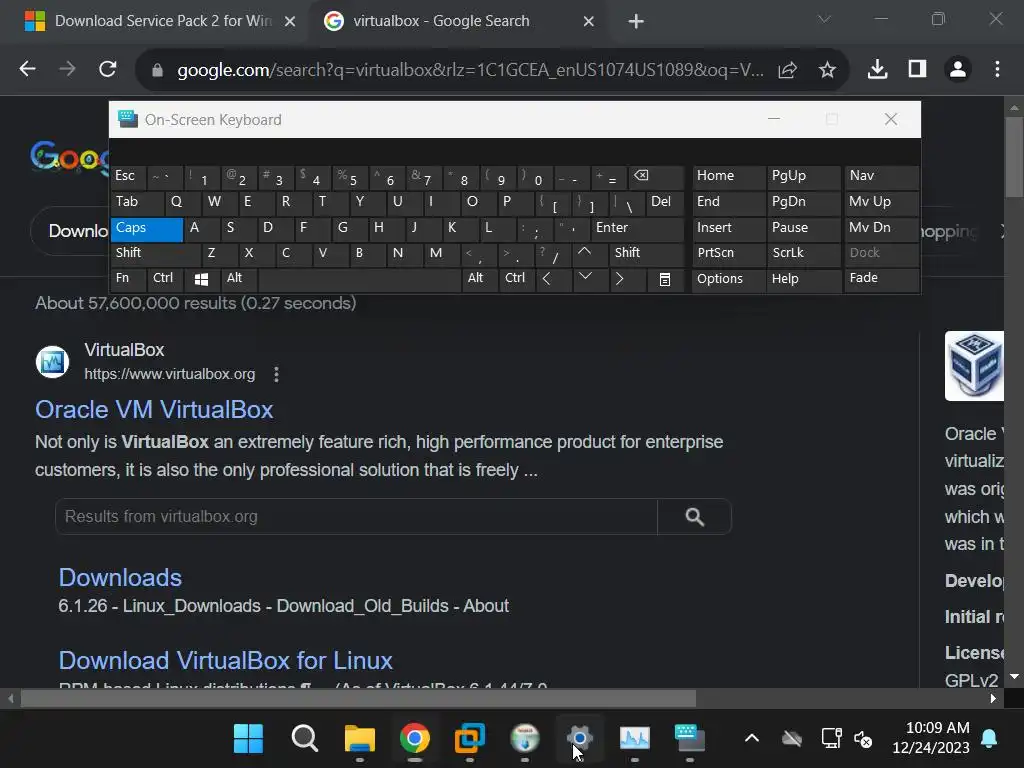Open Google Chrome taskbar icon
The height and width of the screenshot is (768, 1024).
click(x=415, y=739)
